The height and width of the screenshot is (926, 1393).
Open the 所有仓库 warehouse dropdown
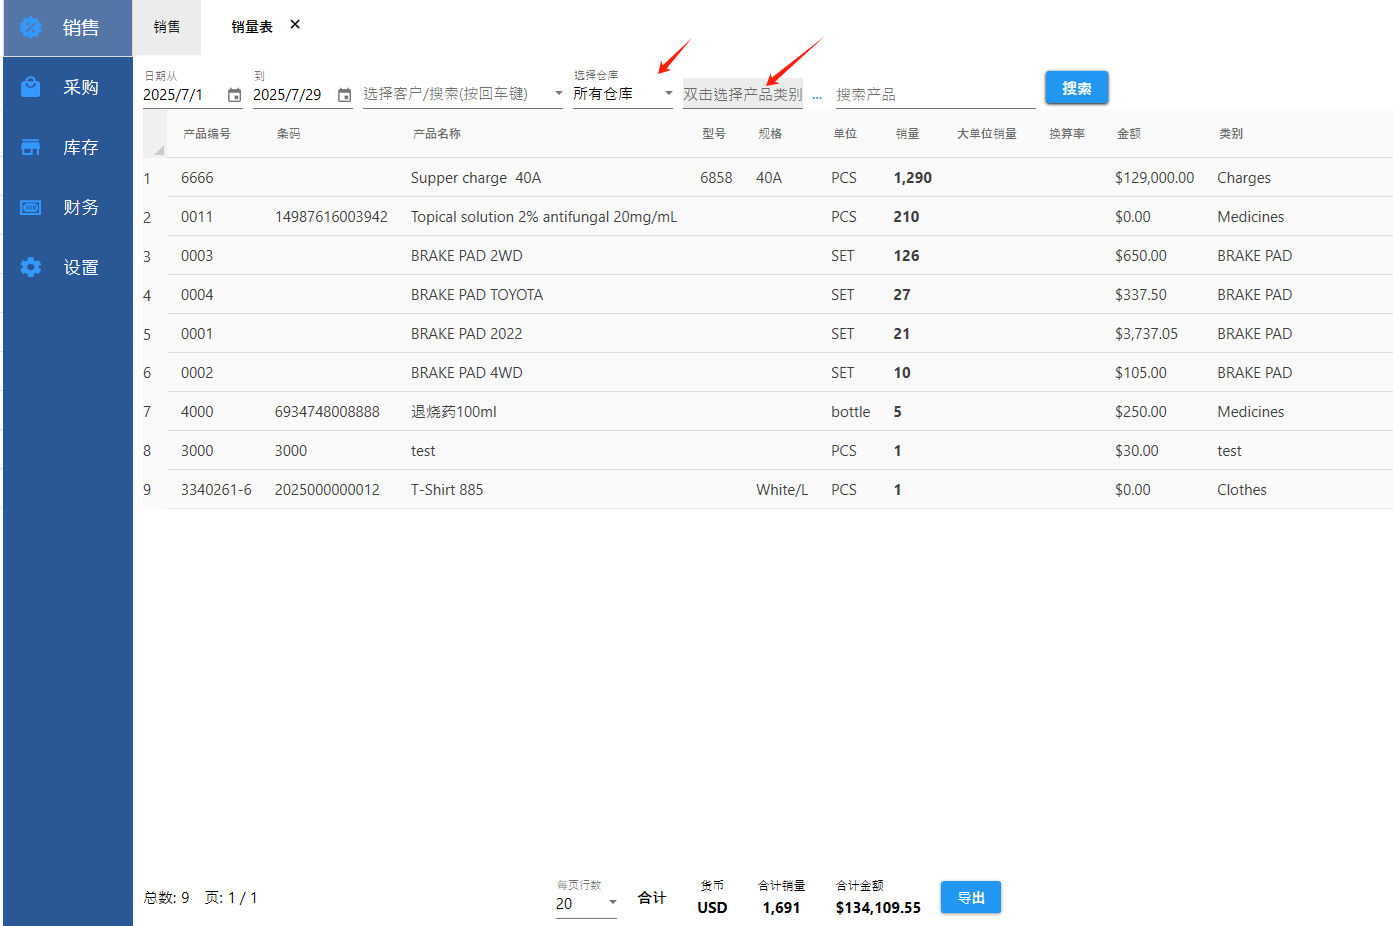[x=668, y=94]
